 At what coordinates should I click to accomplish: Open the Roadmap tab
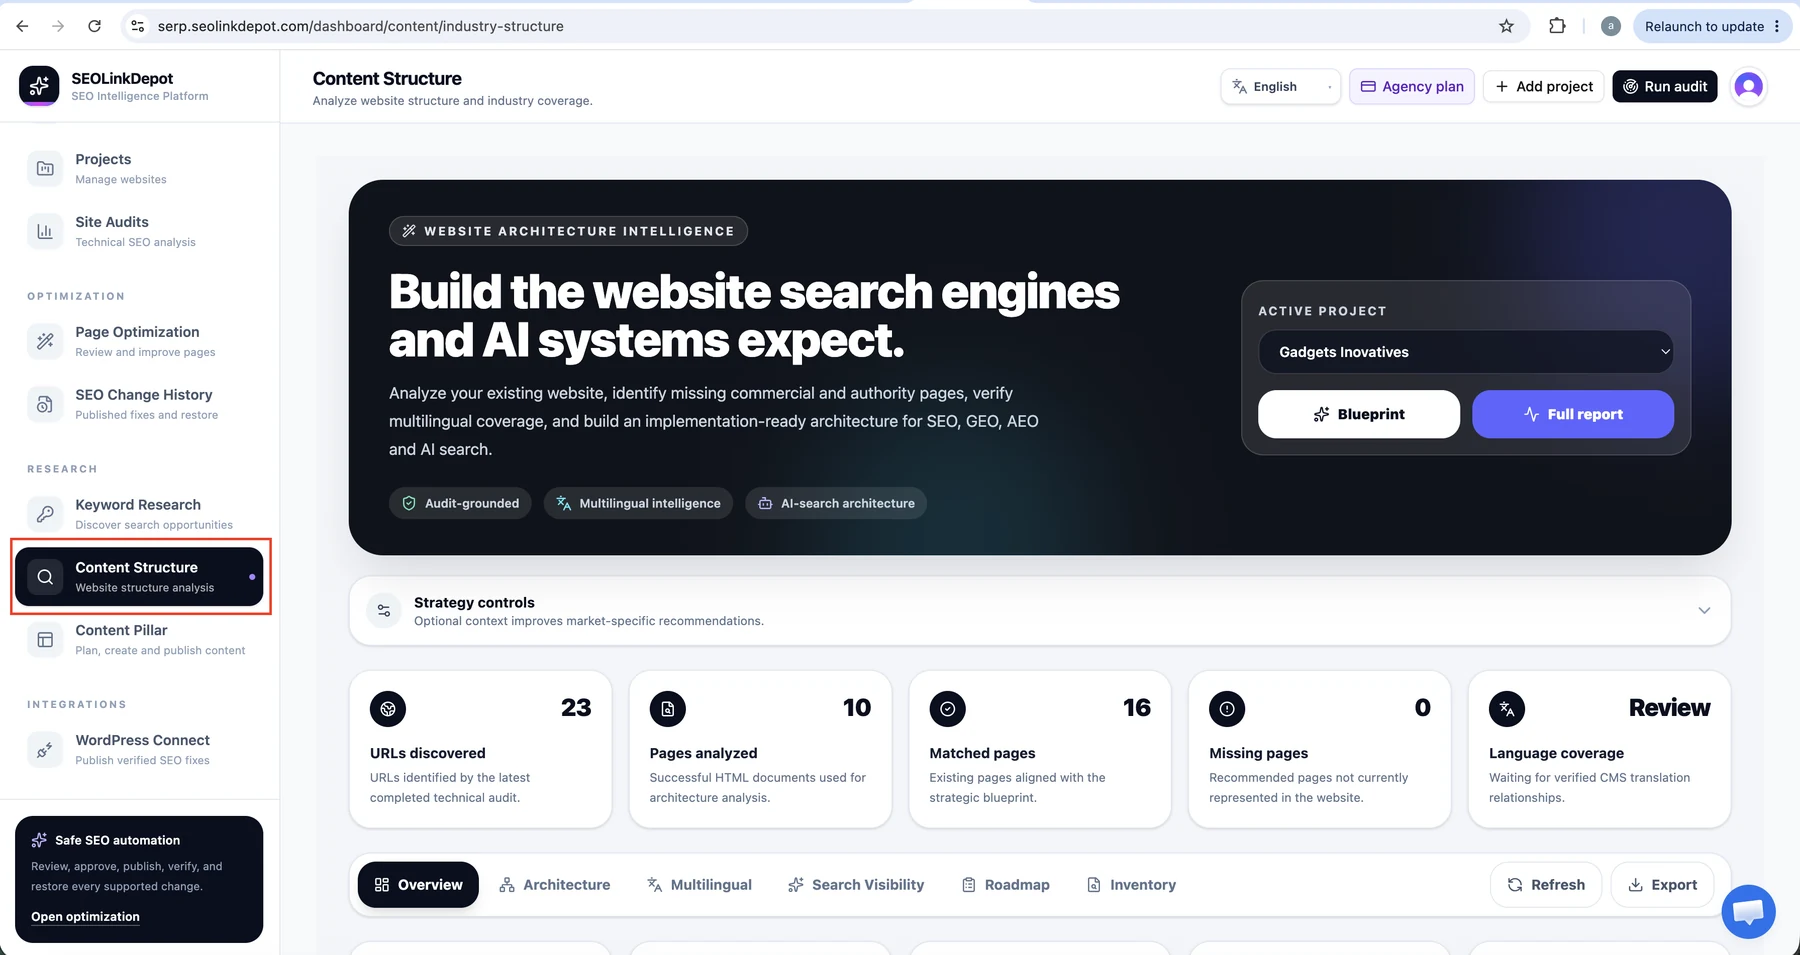[x=1006, y=885]
